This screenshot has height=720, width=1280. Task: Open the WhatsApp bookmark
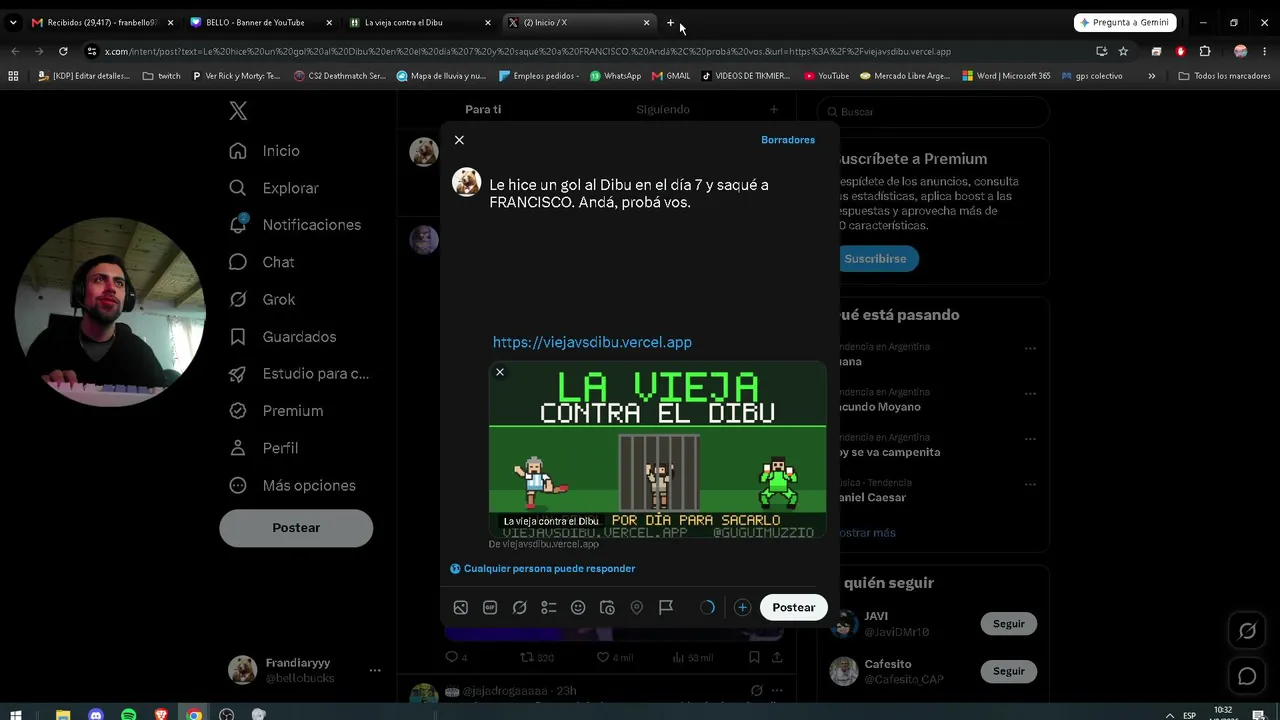(x=615, y=76)
